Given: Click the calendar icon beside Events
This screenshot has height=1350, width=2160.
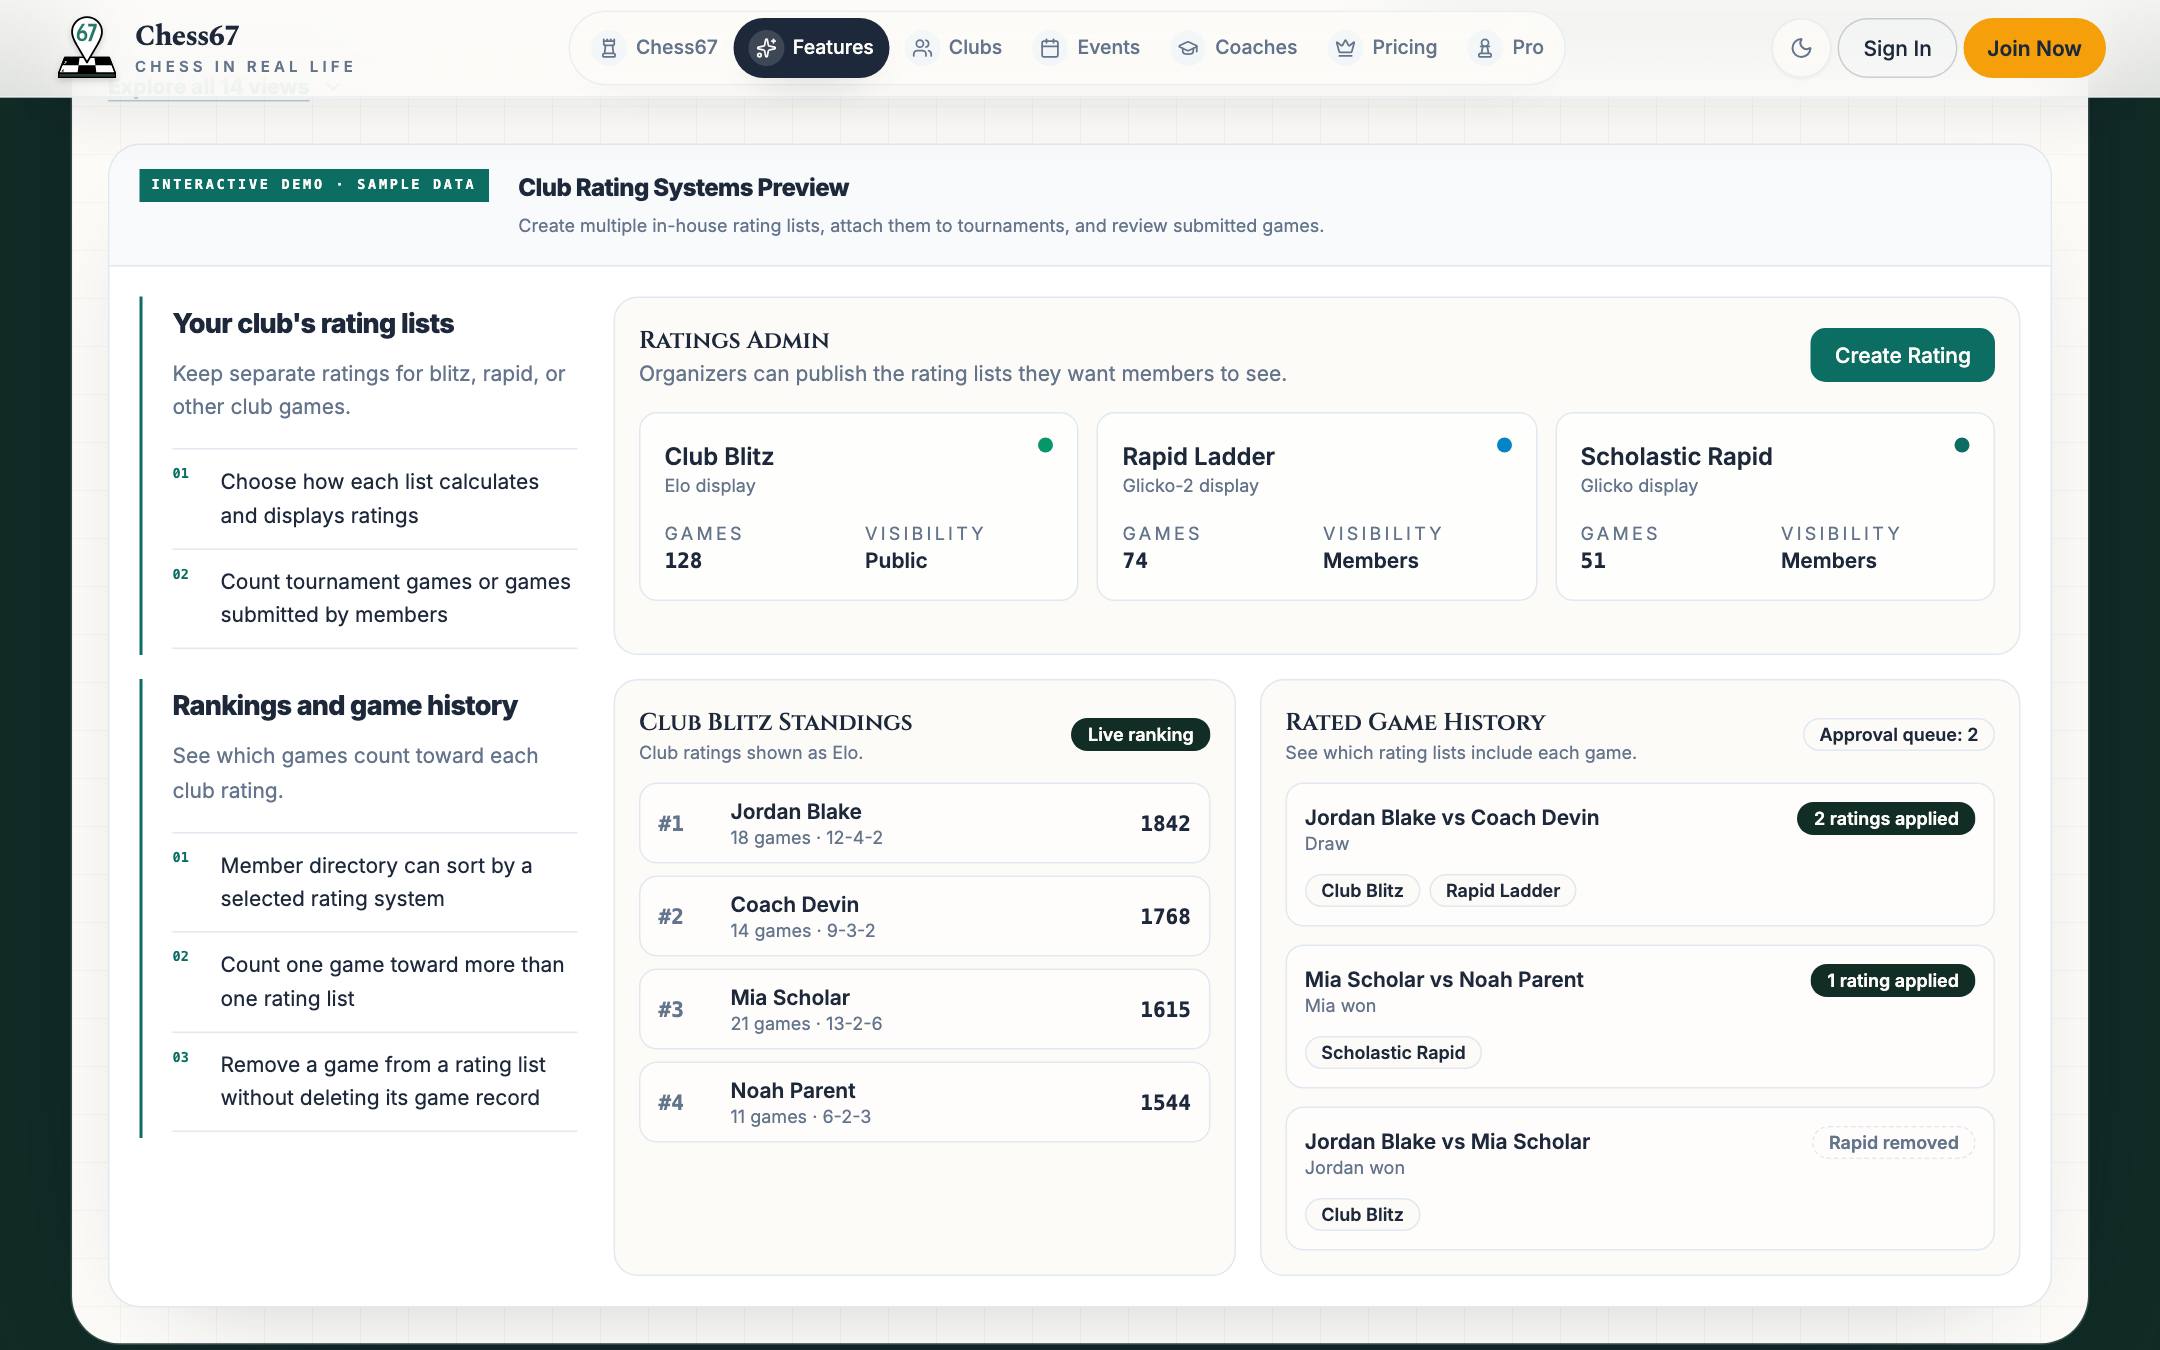Looking at the screenshot, I should tap(1050, 48).
